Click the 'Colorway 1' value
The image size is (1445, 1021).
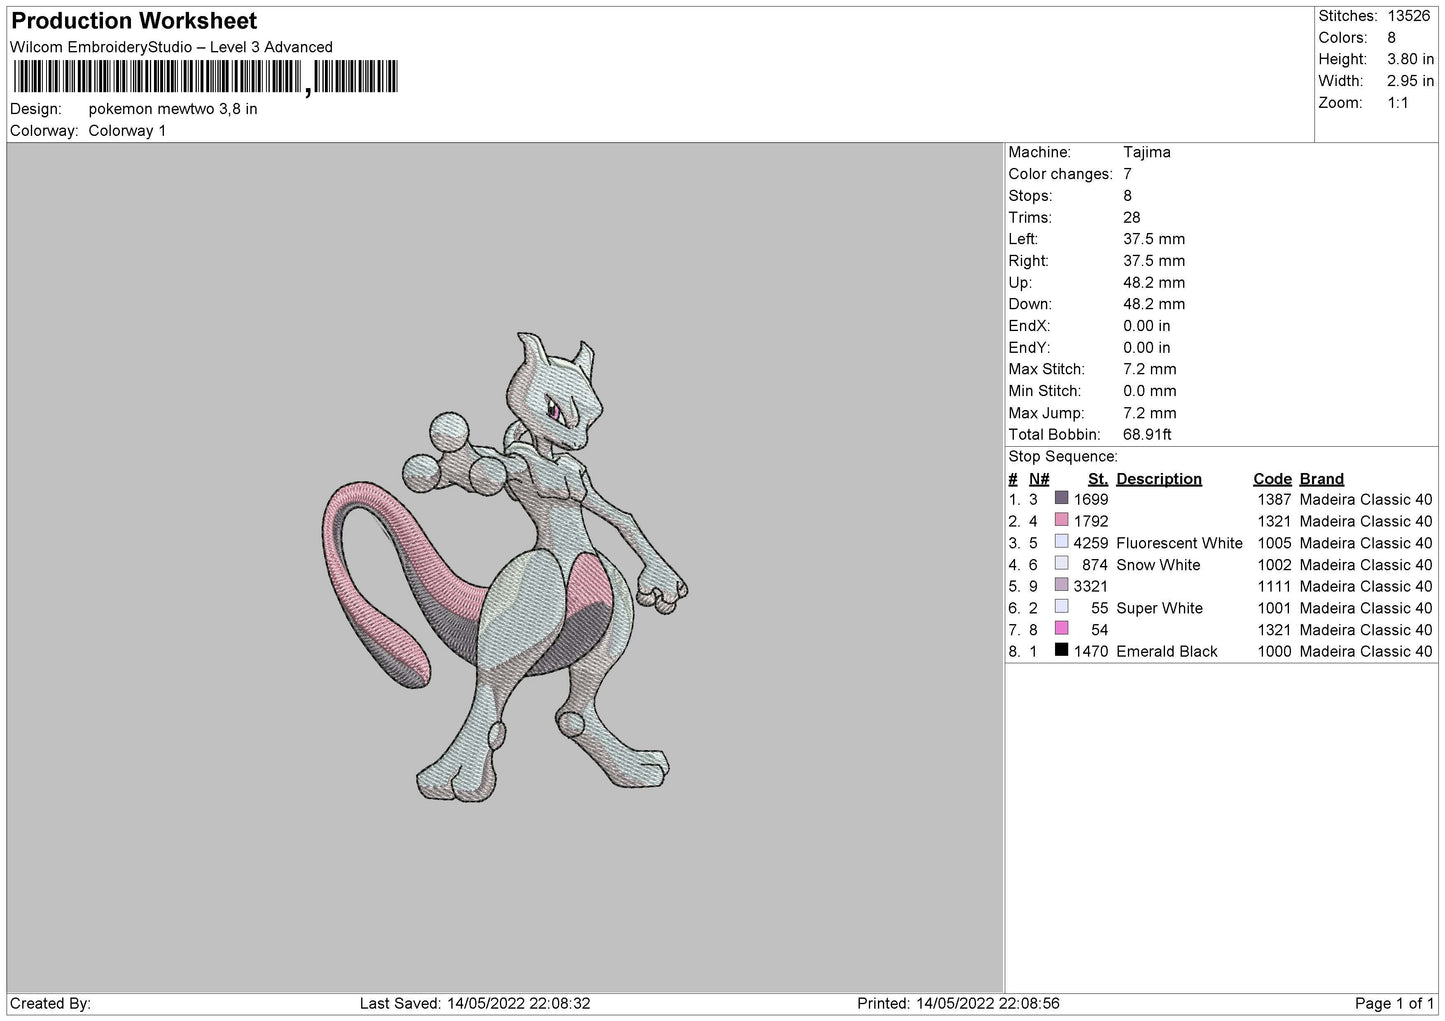click(127, 131)
